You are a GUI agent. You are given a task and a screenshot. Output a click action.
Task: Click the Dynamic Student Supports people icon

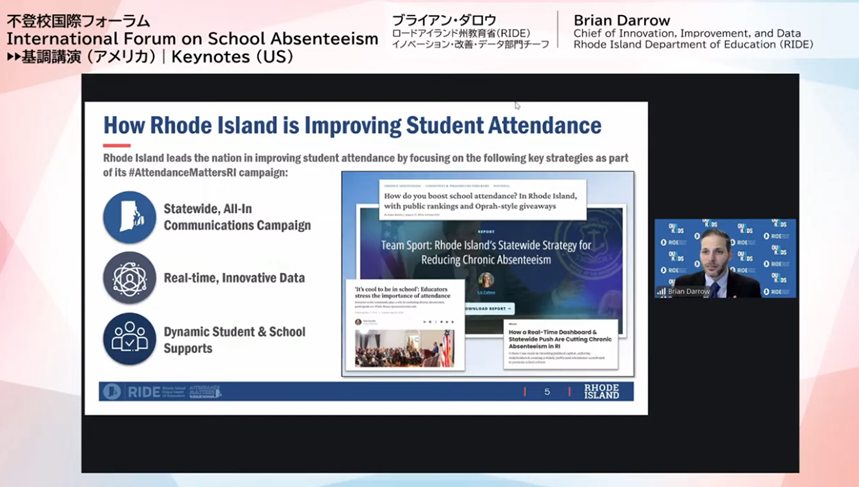point(129,339)
